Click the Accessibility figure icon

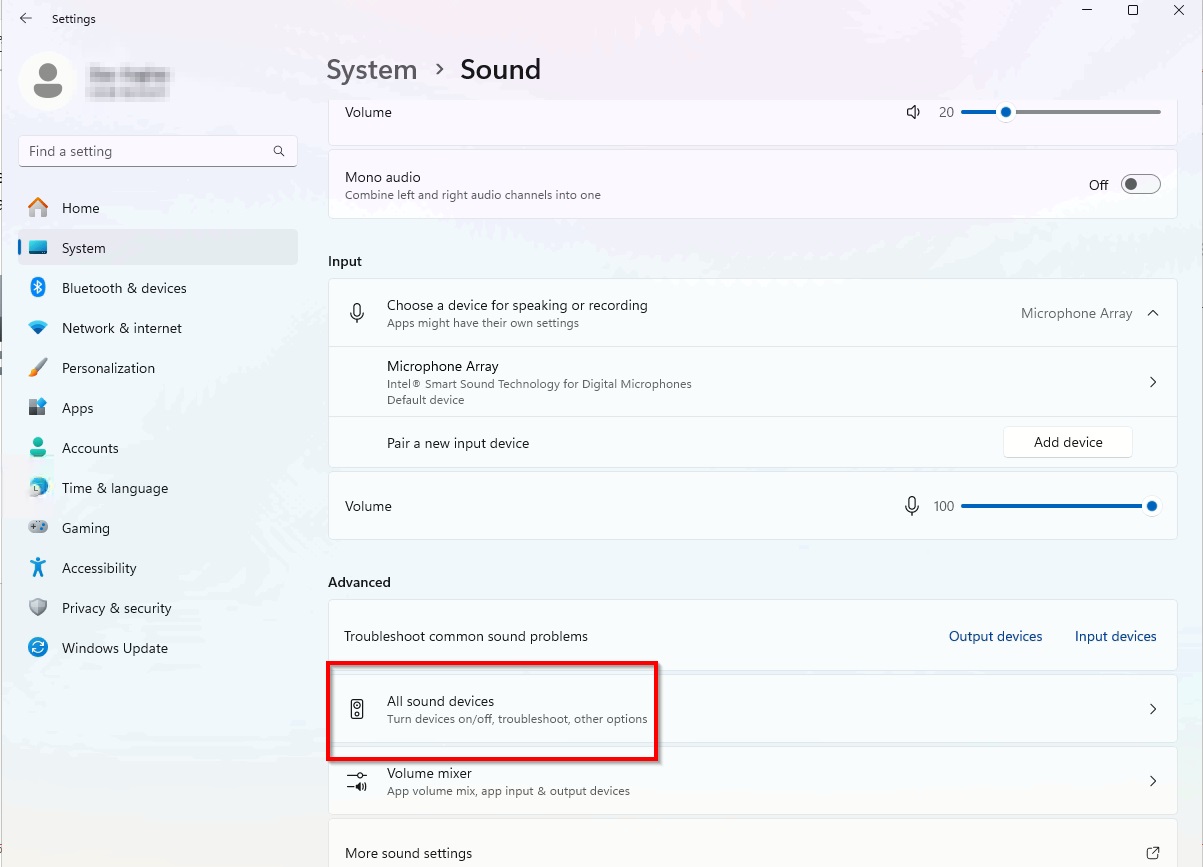tap(38, 568)
